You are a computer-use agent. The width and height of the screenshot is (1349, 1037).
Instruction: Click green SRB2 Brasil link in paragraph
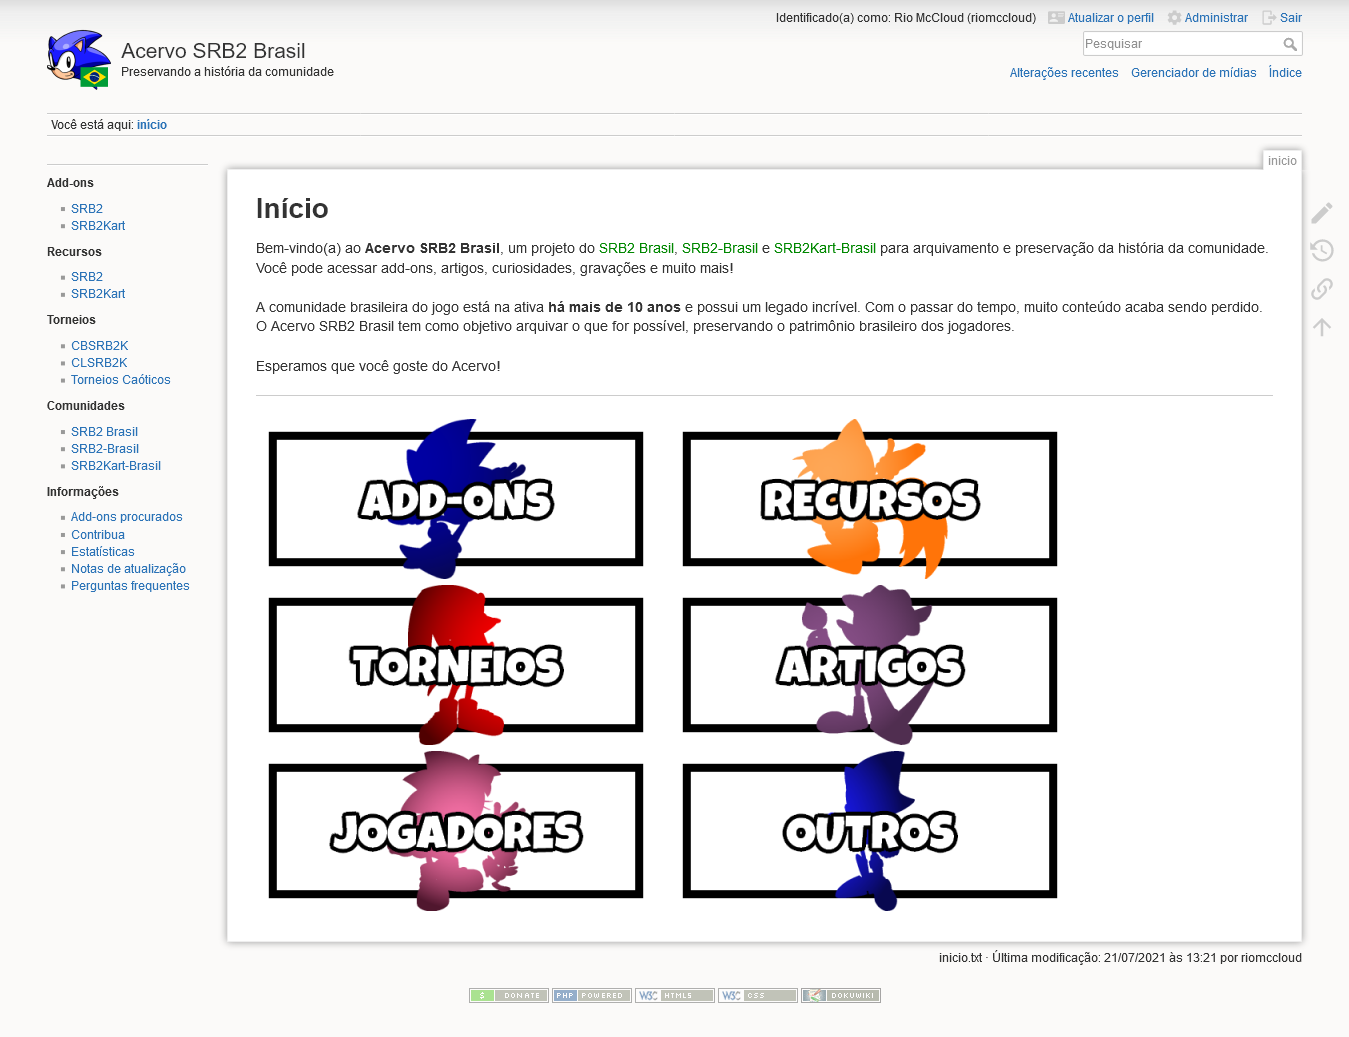click(636, 248)
